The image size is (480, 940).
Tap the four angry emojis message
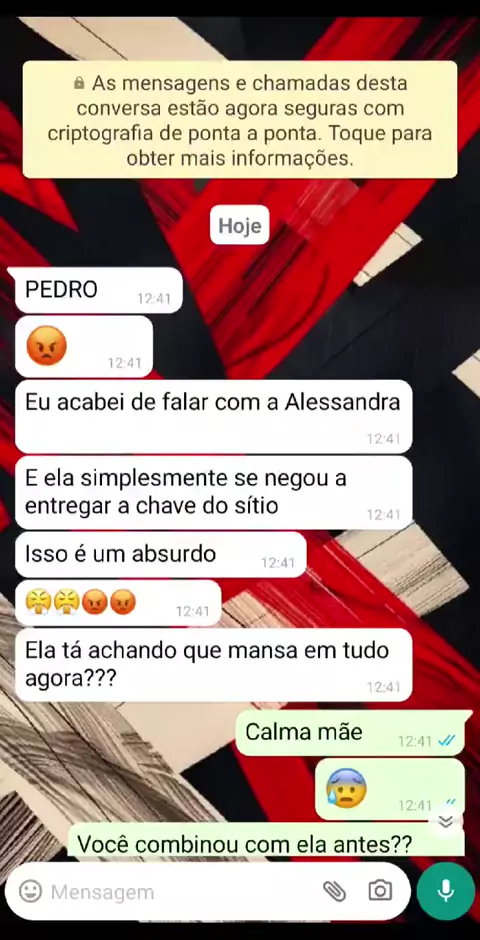tap(118, 602)
